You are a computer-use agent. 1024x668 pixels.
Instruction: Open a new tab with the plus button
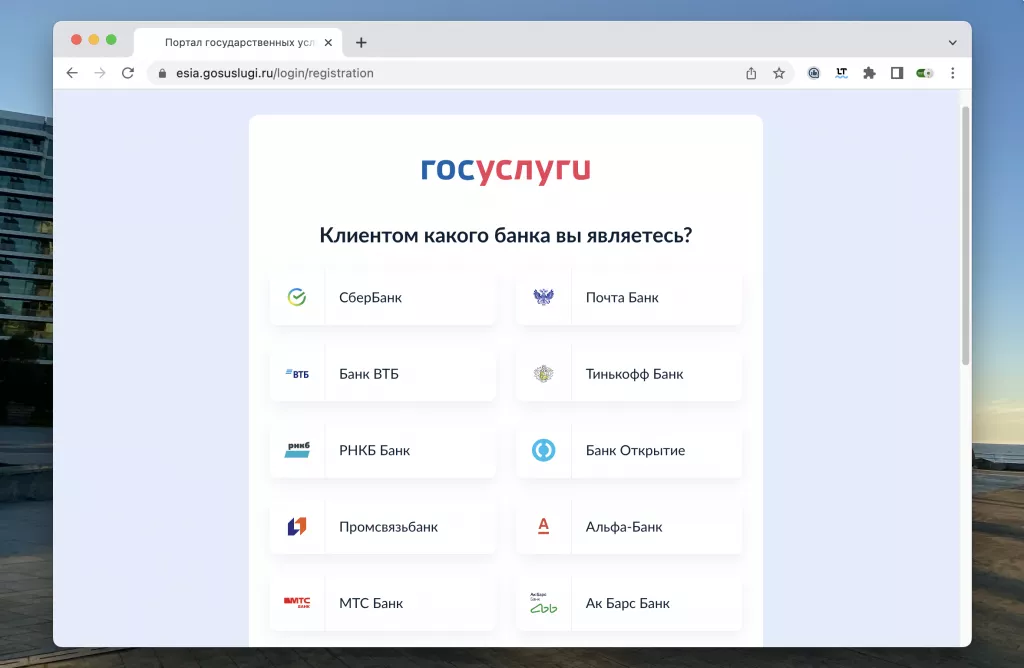tap(361, 42)
